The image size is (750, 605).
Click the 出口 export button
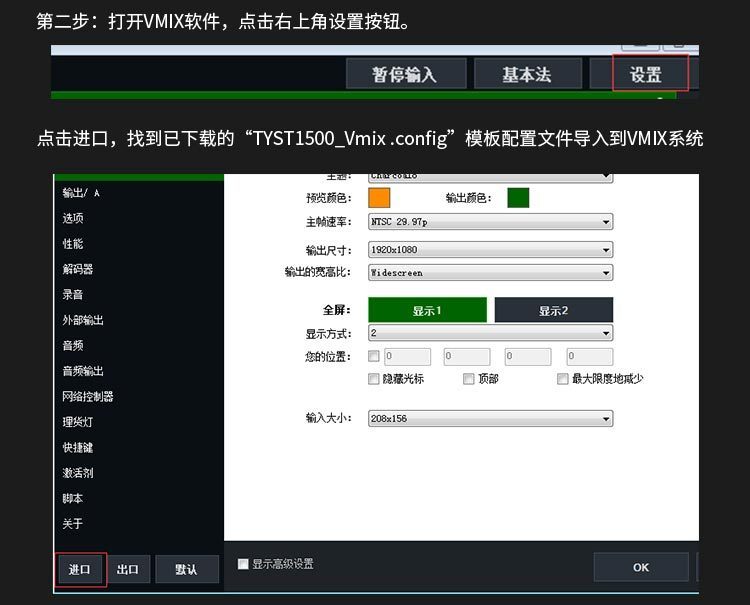click(x=128, y=569)
